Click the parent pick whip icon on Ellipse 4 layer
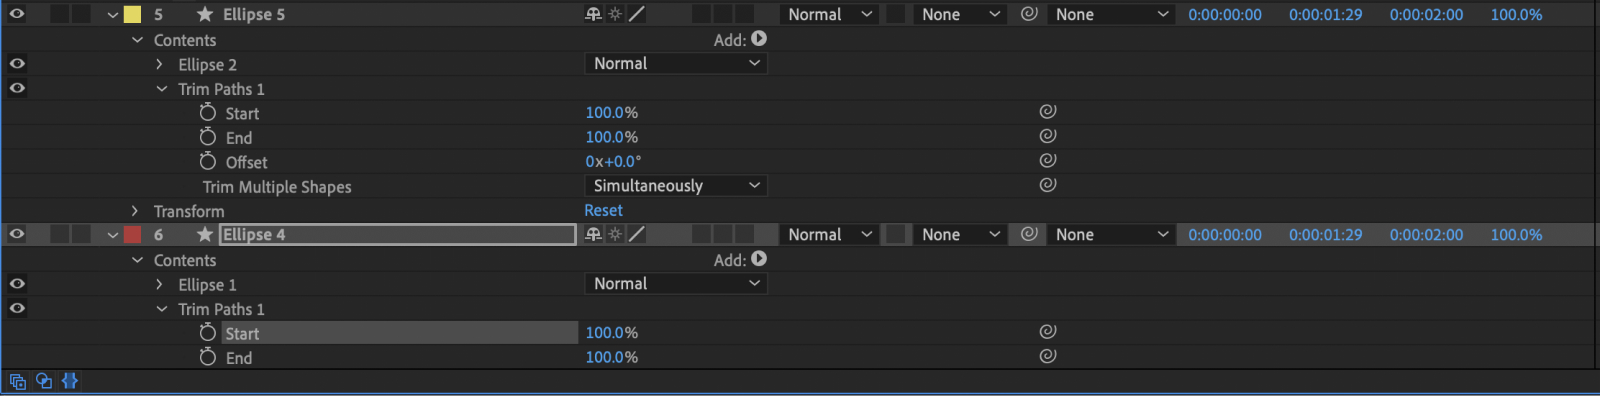 pos(1029,234)
